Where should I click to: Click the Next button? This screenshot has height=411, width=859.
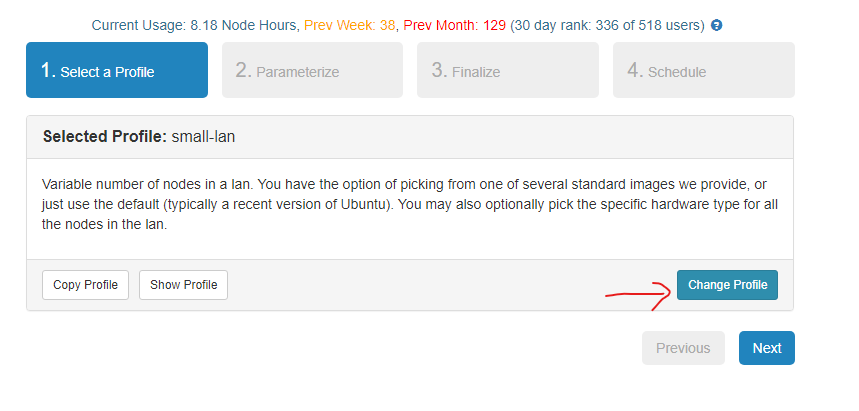coord(766,348)
